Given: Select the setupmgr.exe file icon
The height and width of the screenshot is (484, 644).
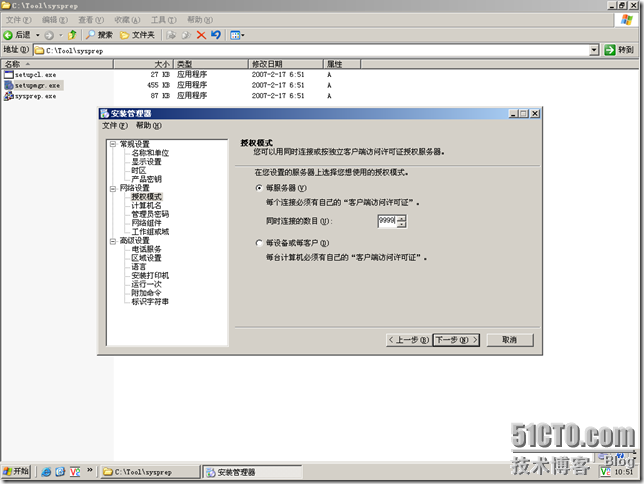Looking at the screenshot, I should pos(9,85).
